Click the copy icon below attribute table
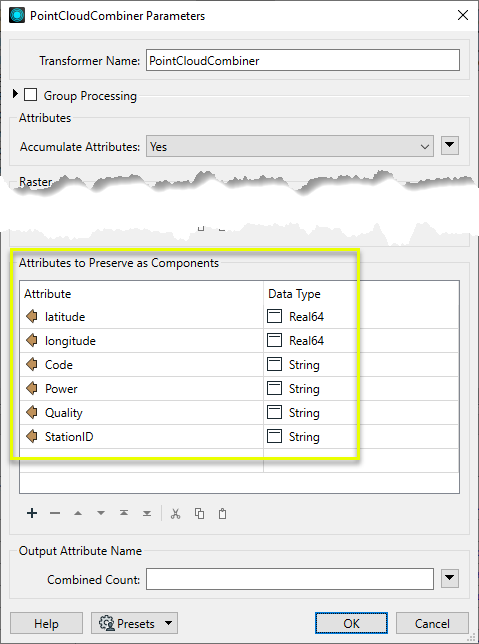The height and width of the screenshot is (644, 479). point(199,513)
